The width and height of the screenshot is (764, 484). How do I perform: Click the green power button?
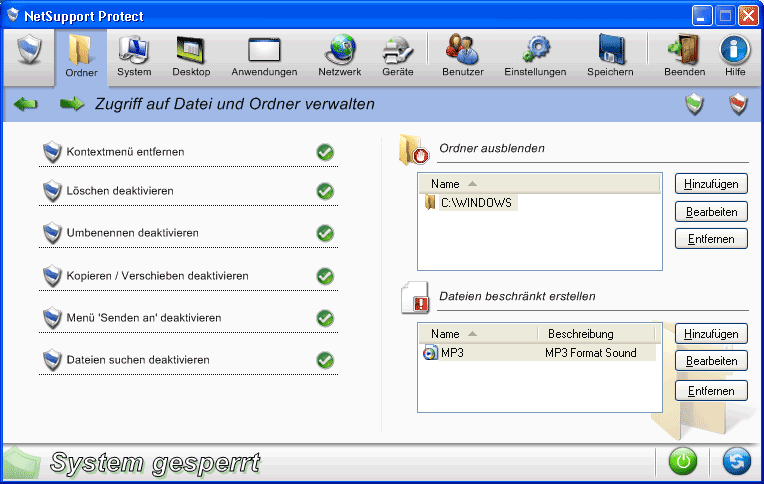pos(683,461)
